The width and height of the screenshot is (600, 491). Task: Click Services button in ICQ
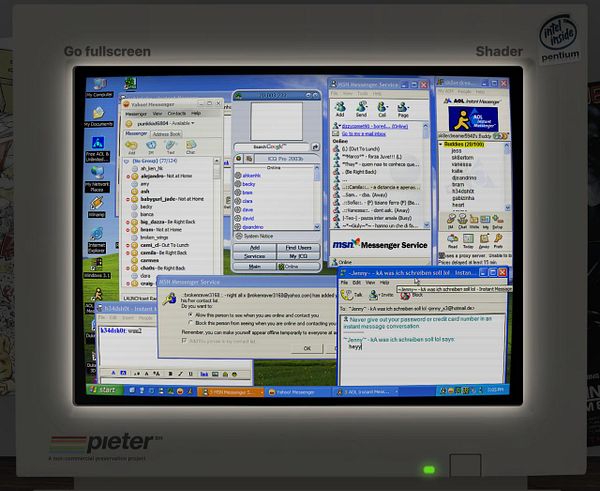(x=254, y=256)
